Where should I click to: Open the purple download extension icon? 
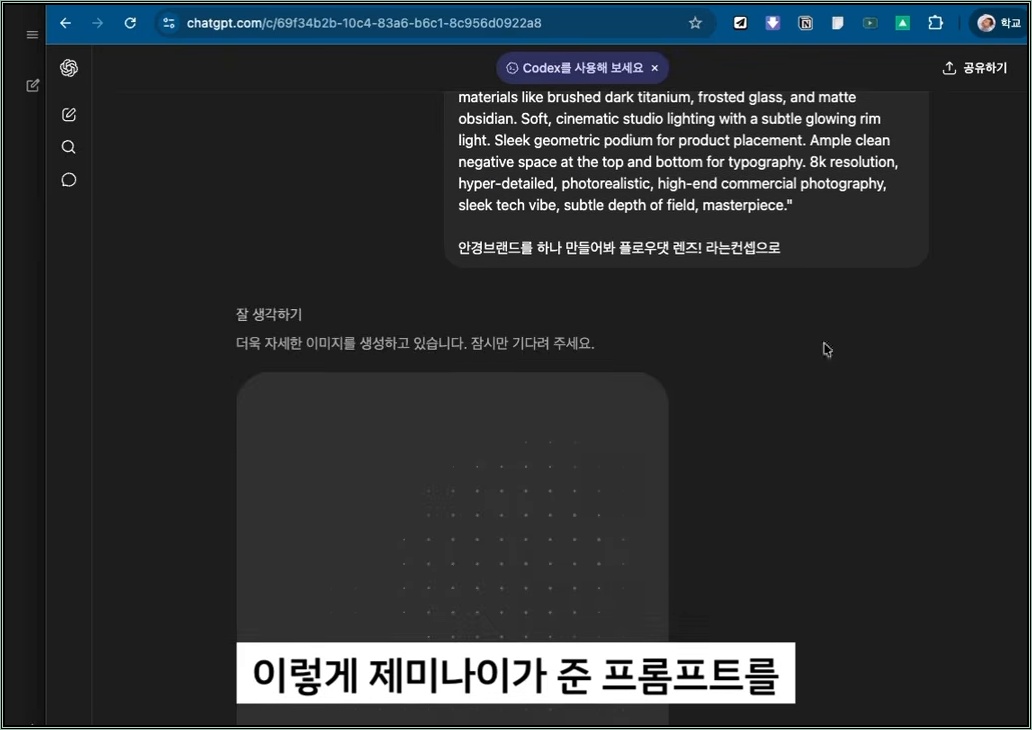[773, 23]
